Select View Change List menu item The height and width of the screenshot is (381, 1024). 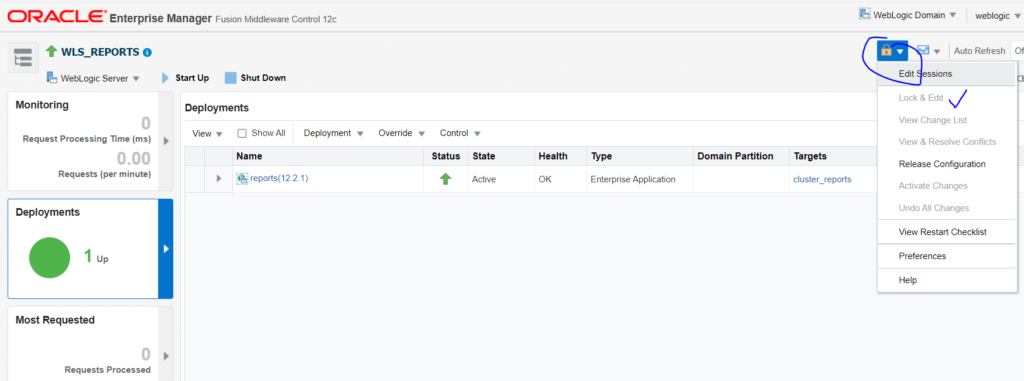point(947,120)
